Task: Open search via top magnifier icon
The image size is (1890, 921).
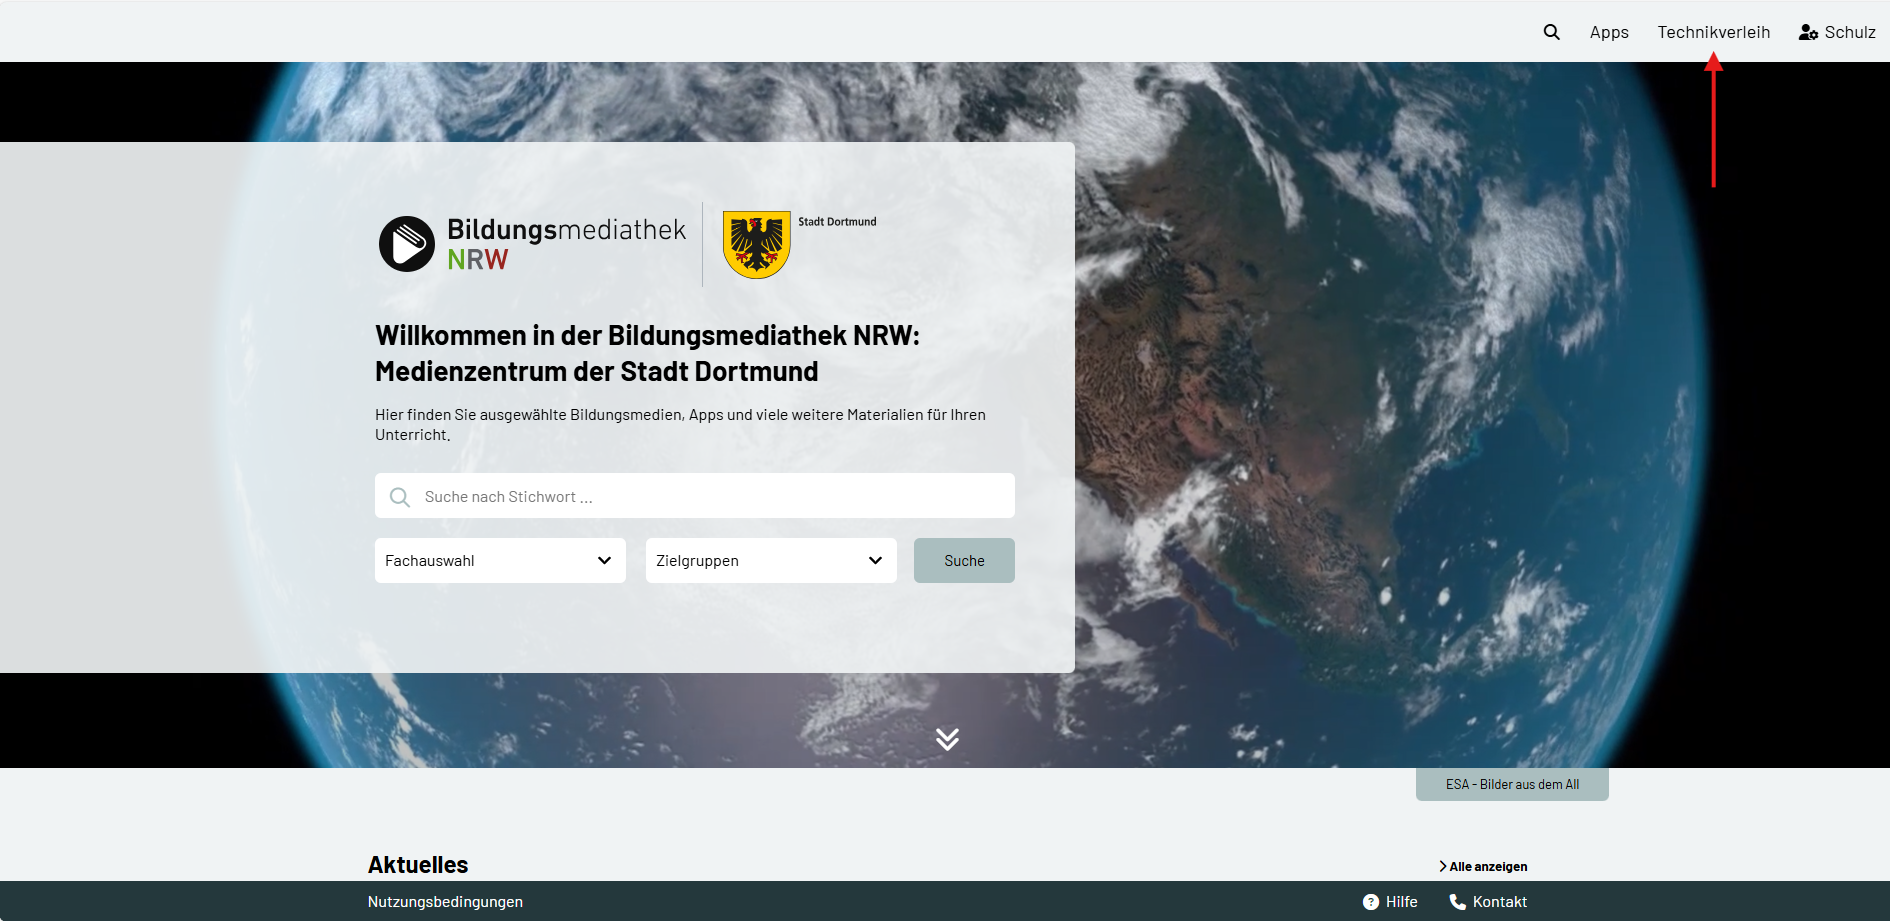Action: 1551,32
